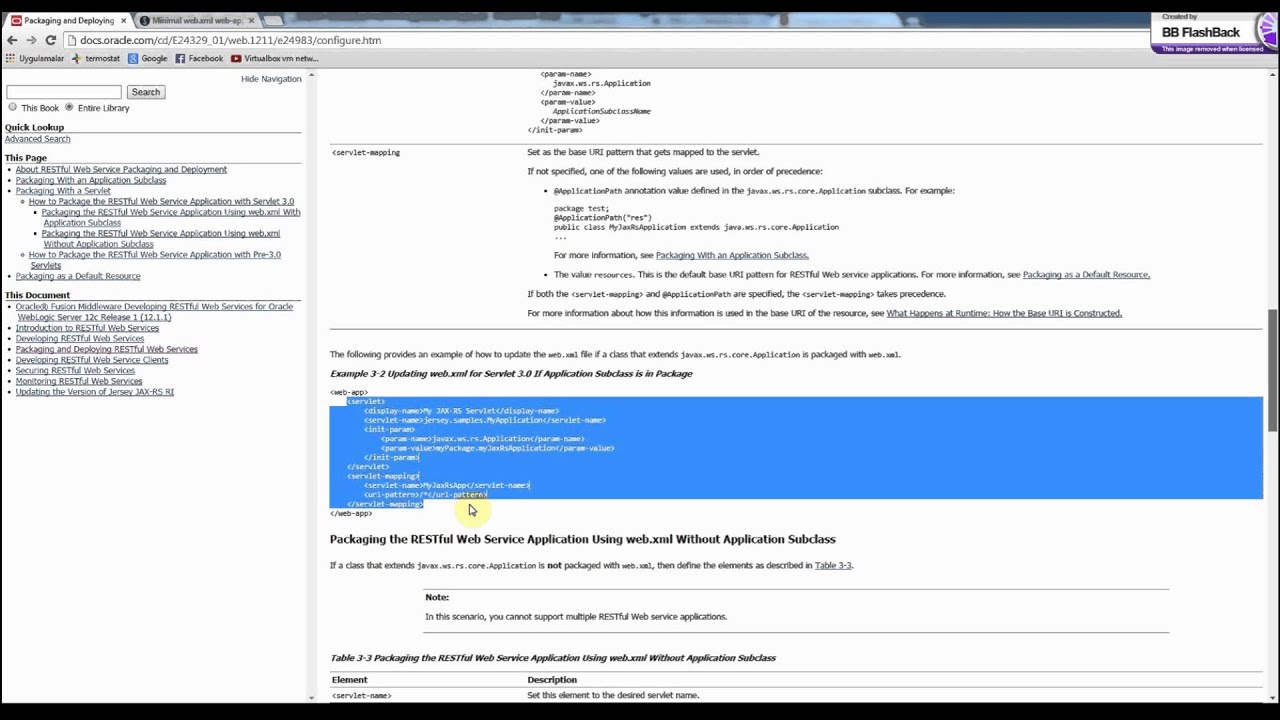Open How to Package with Pre-3.0 Servlets

tap(155, 260)
